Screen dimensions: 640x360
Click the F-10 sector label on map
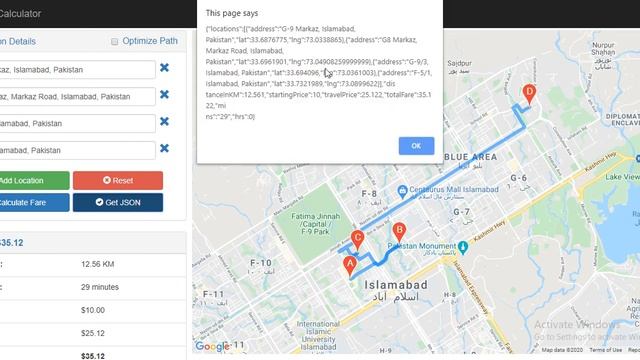click(x=261, y=263)
